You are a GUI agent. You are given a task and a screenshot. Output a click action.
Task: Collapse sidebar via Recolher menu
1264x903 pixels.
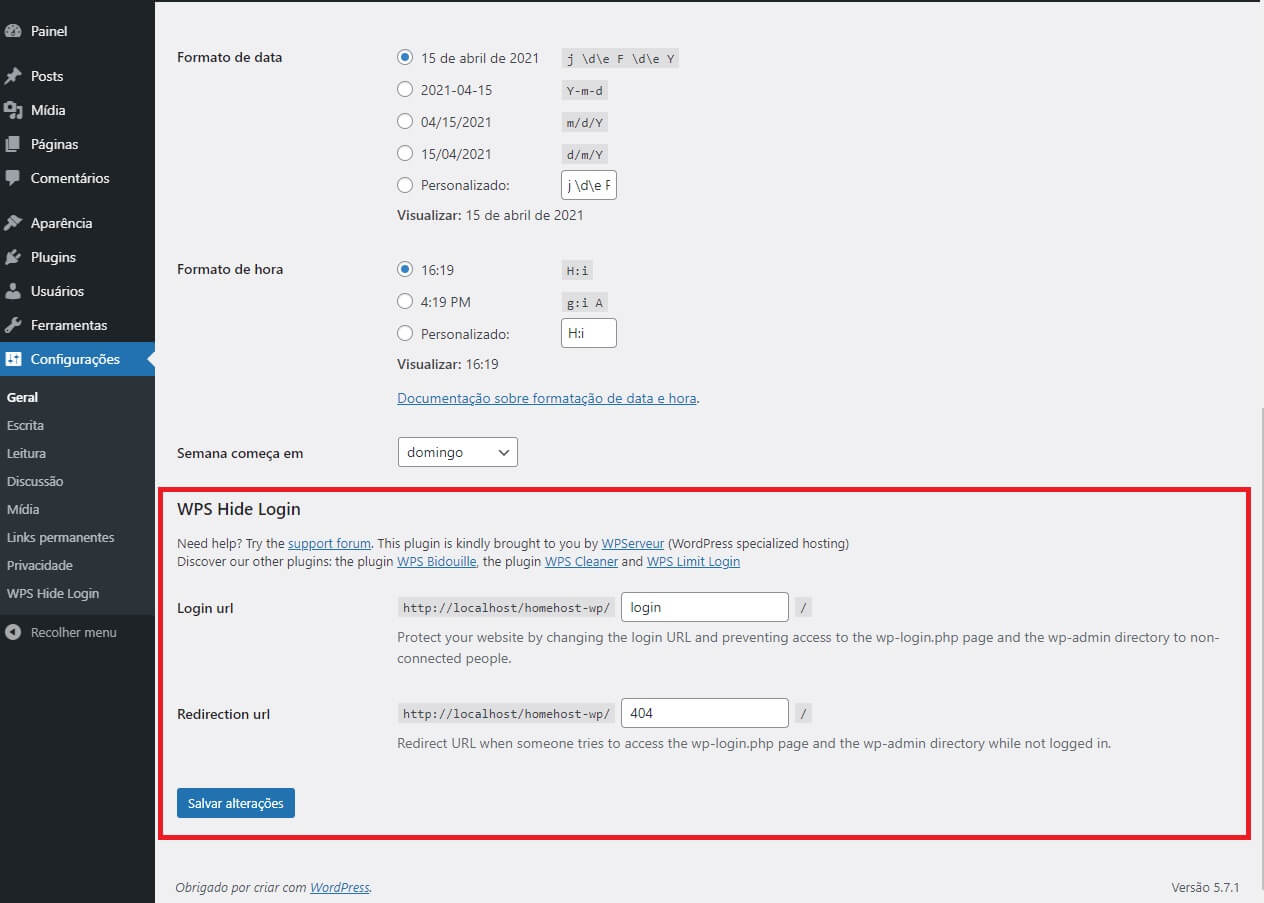(x=77, y=632)
